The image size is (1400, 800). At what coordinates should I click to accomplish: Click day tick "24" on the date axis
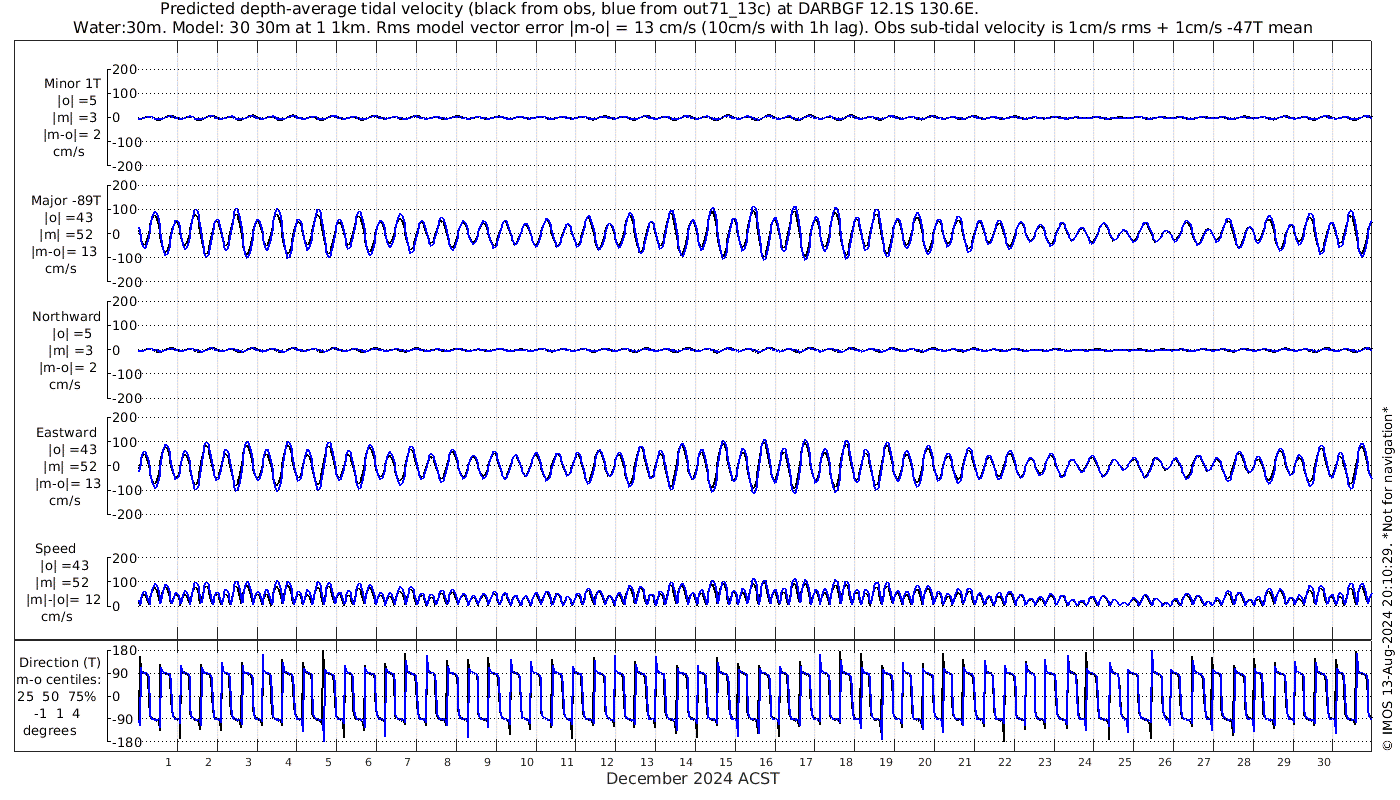(x=1085, y=762)
